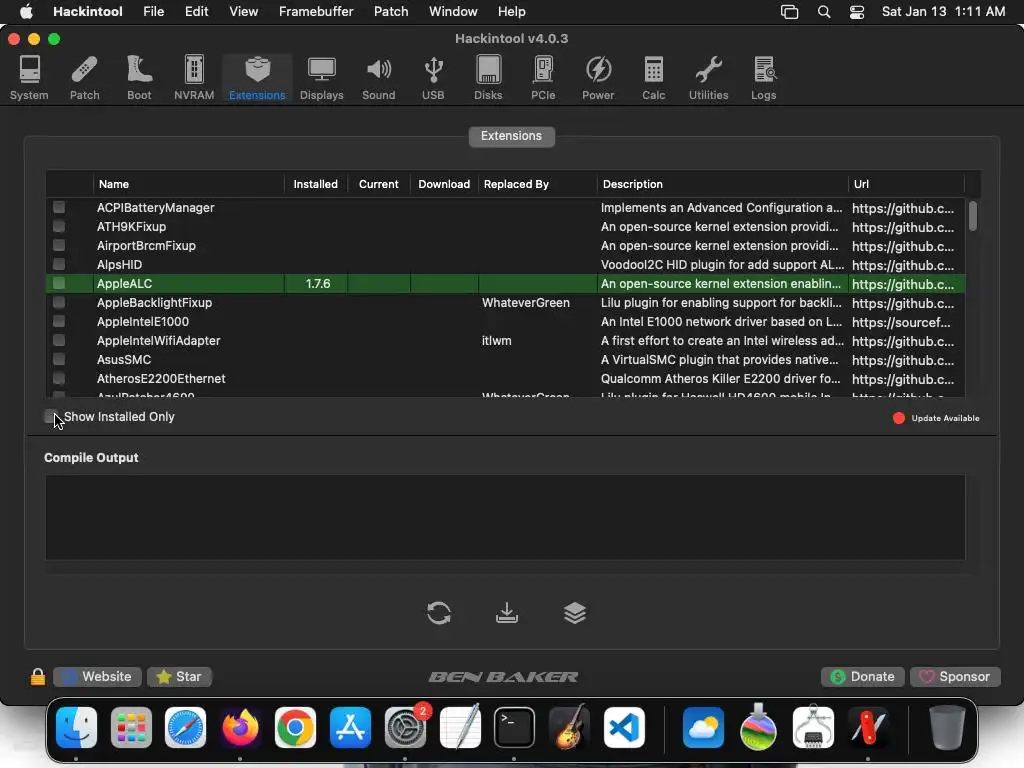
Task: Open the Power toolbar section
Action: [x=598, y=78]
